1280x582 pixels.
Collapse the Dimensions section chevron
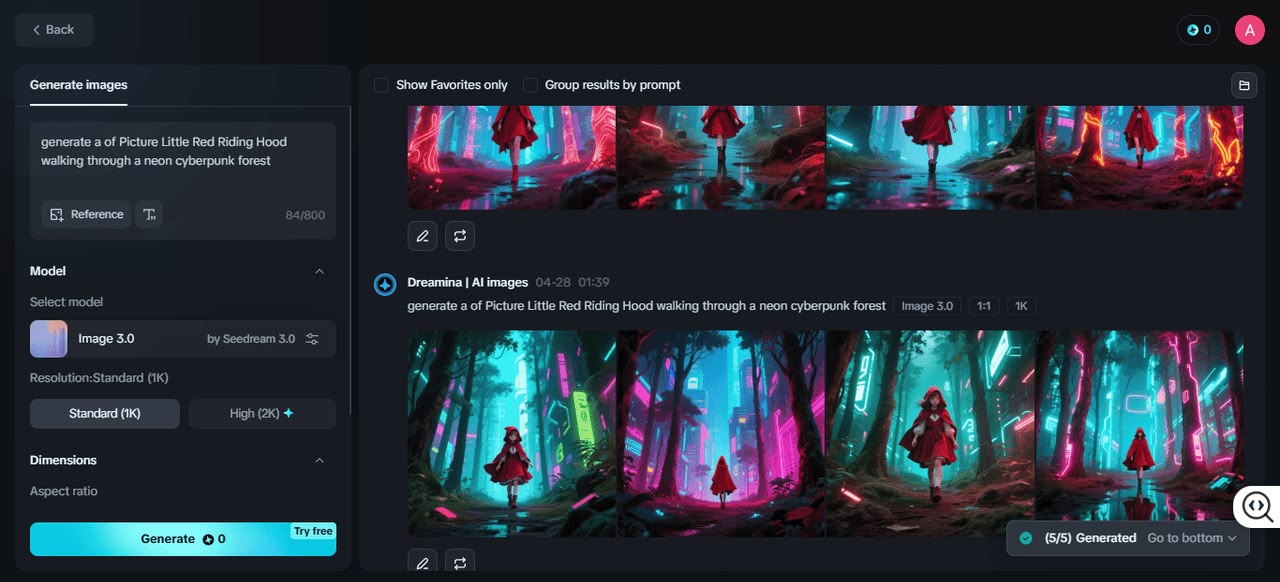click(320, 460)
